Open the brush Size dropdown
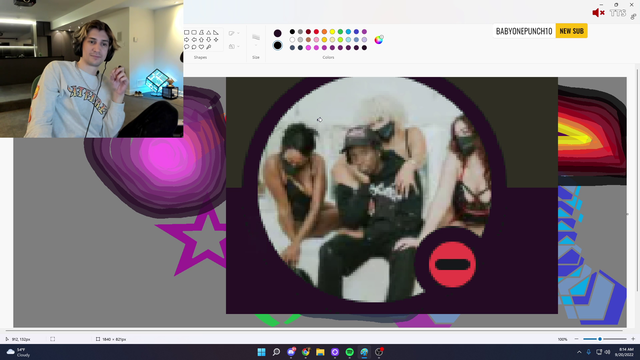The image size is (640, 360). pos(256,40)
